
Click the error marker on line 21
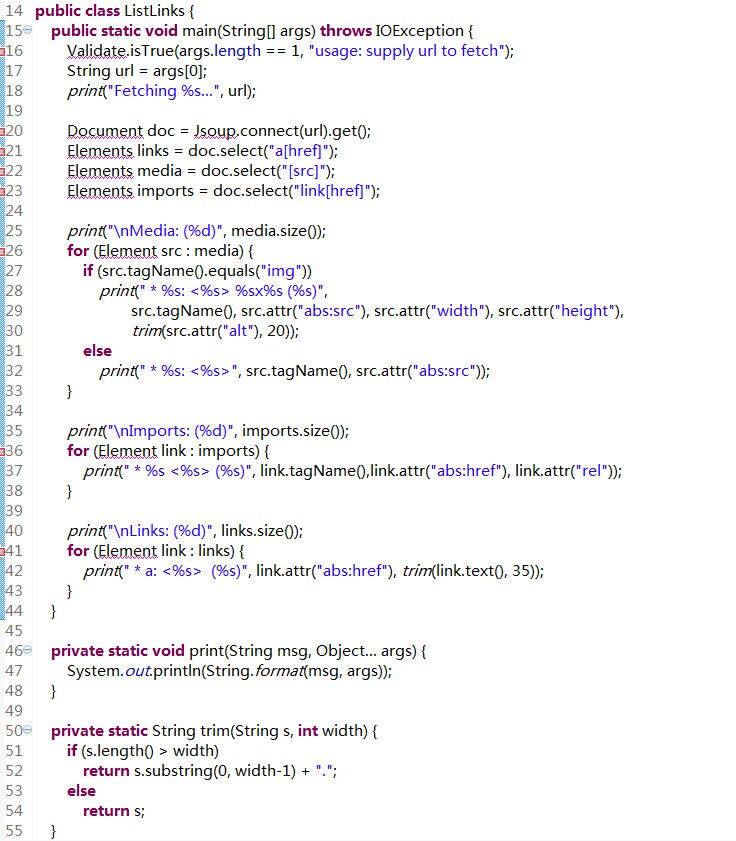(x=2, y=151)
